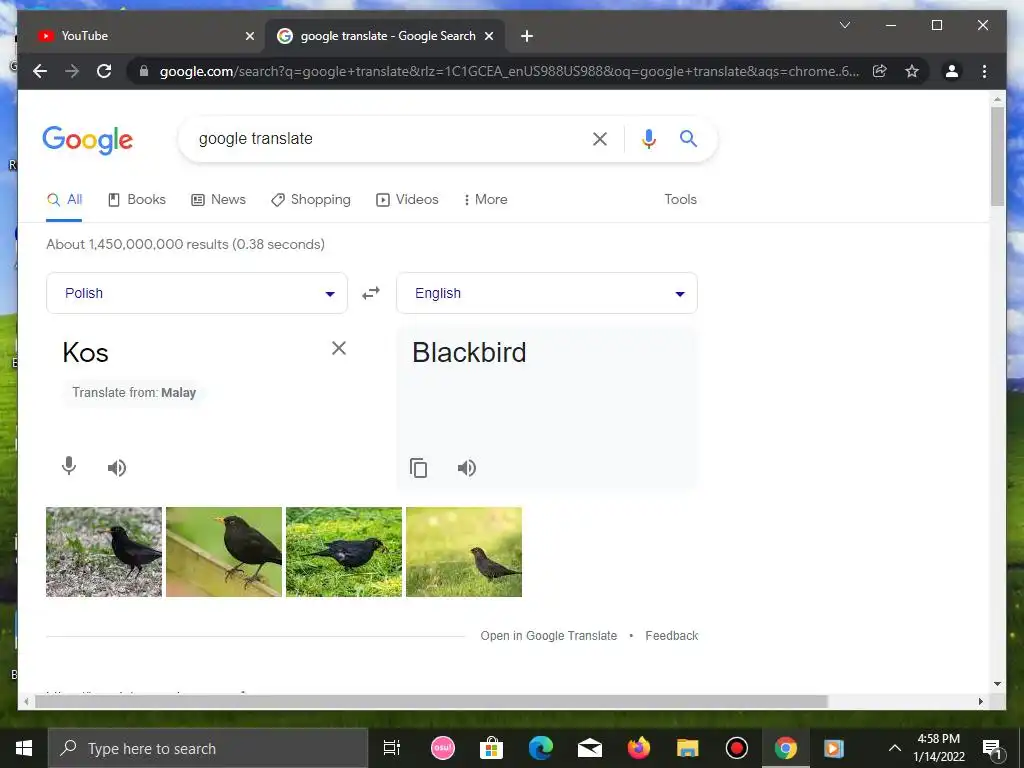Open the English target language dropdown
The width and height of the screenshot is (1024, 768).
coord(547,293)
